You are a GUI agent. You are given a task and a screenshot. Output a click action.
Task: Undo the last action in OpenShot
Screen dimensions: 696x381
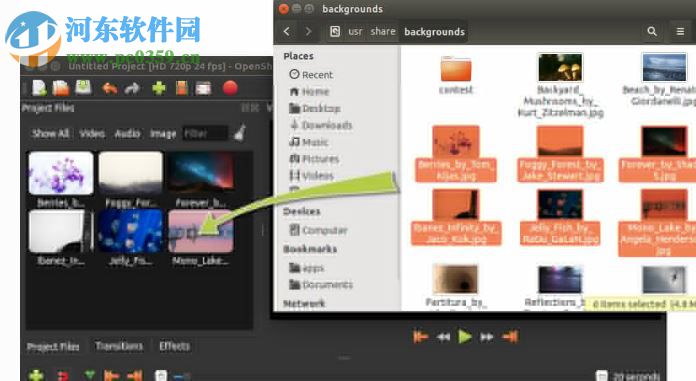pyautogui.click(x=110, y=88)
